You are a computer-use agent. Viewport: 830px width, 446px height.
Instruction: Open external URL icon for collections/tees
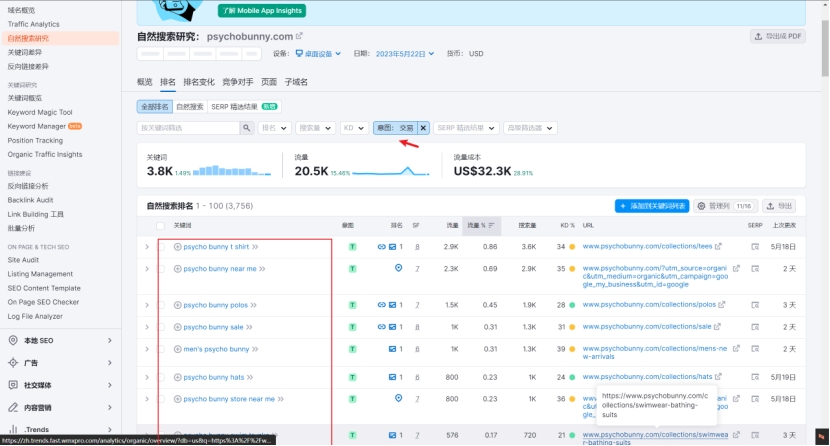point(718,246)
